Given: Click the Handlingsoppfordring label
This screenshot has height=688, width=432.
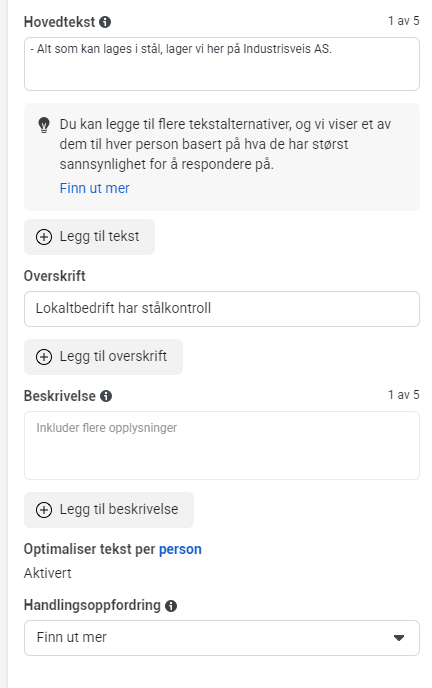Looking at the screenshot, I should 93,606.
